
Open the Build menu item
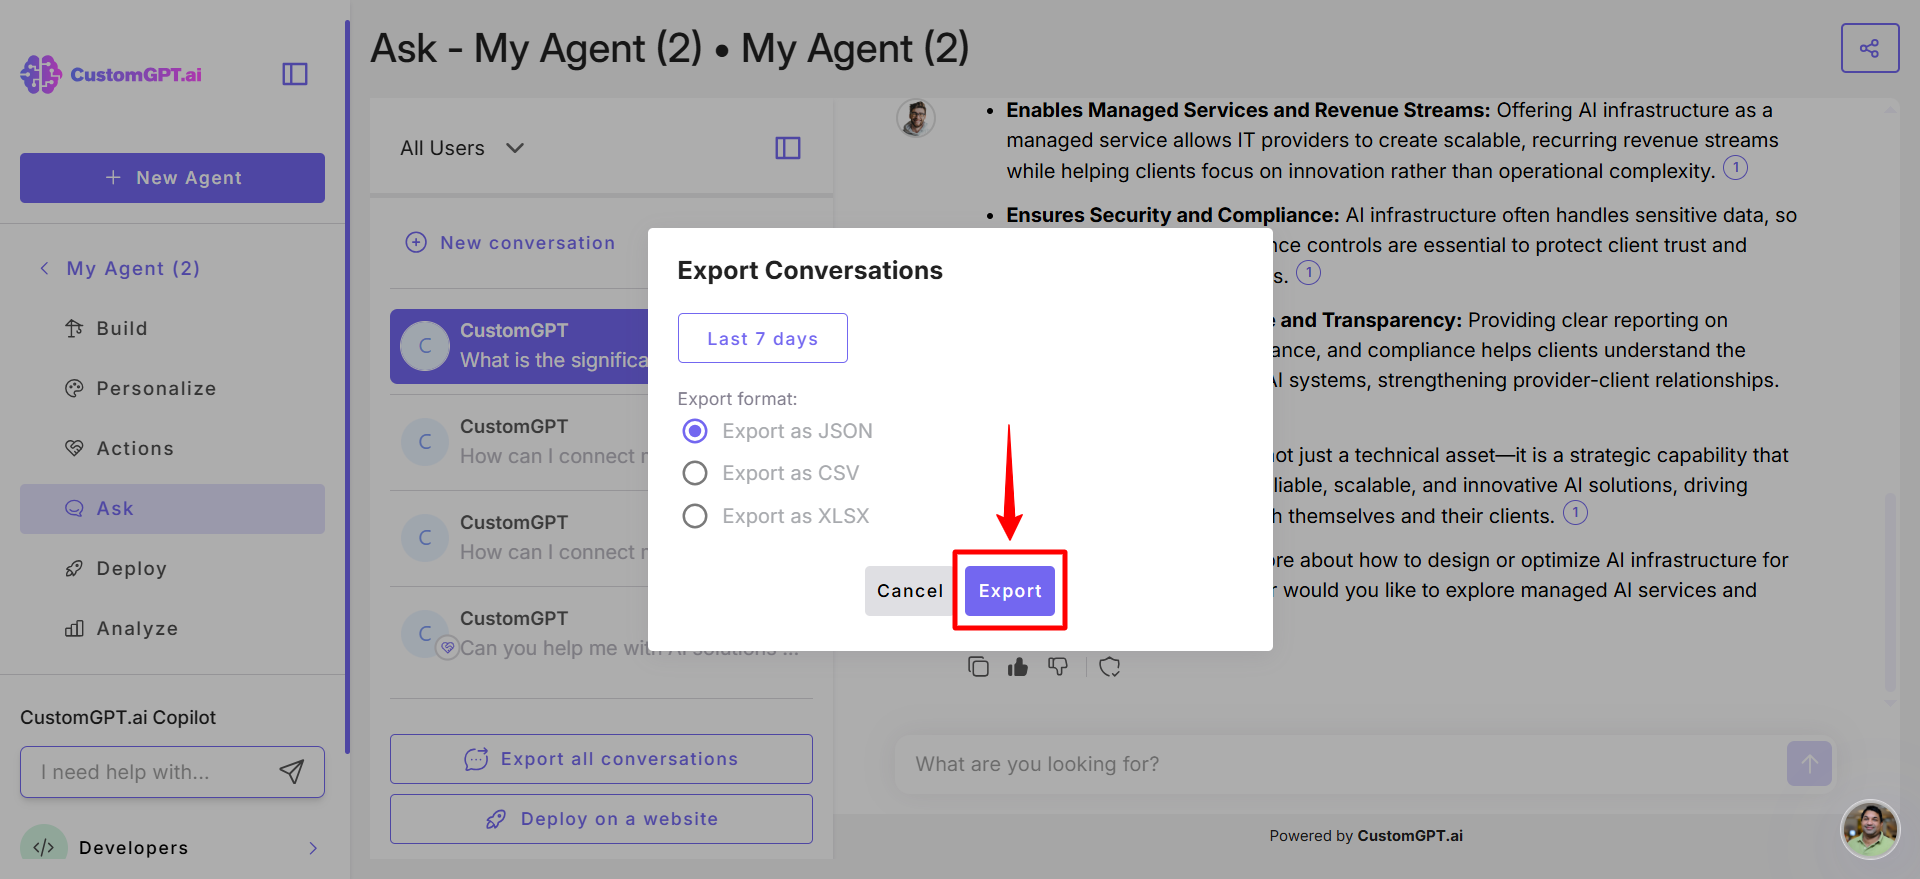tap(172, 328)
